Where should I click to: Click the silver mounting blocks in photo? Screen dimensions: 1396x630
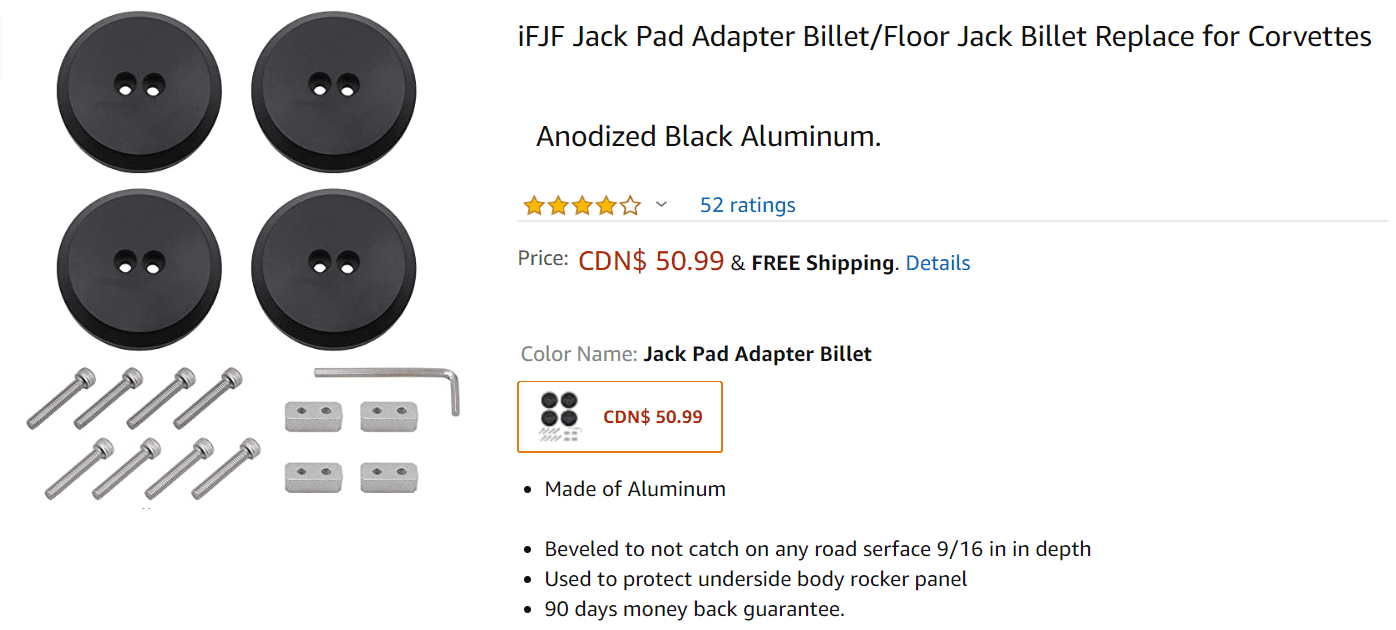[x=351, y=445]
